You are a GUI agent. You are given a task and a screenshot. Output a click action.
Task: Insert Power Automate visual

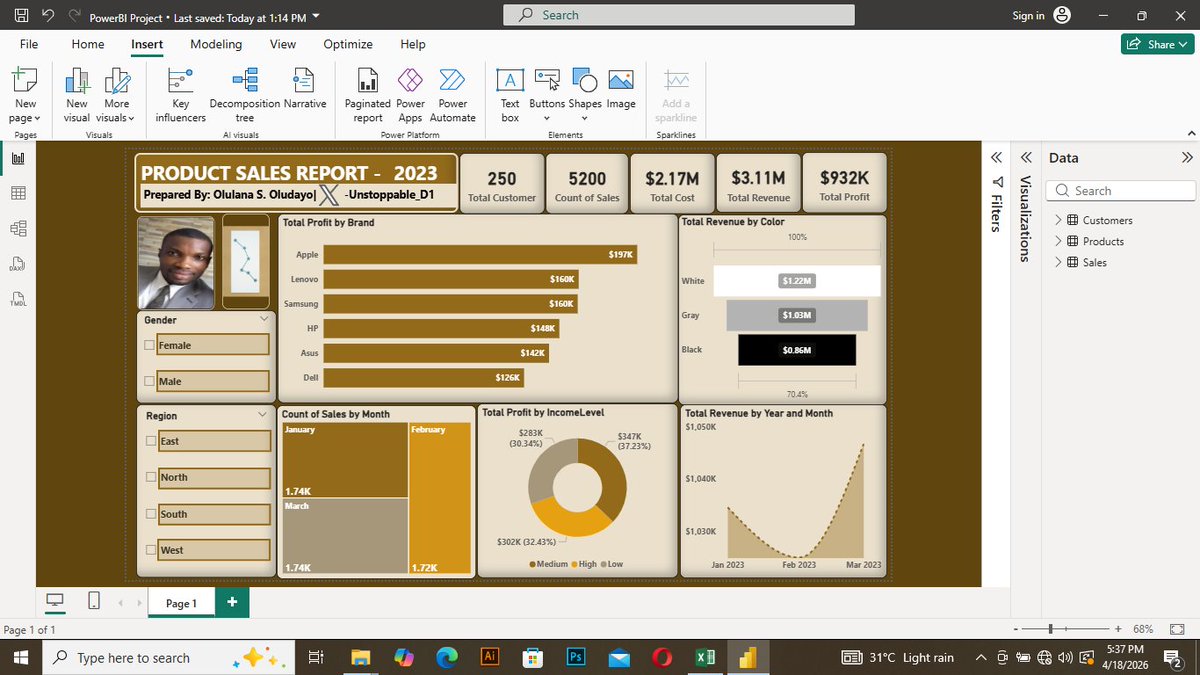tap(452, 95)
